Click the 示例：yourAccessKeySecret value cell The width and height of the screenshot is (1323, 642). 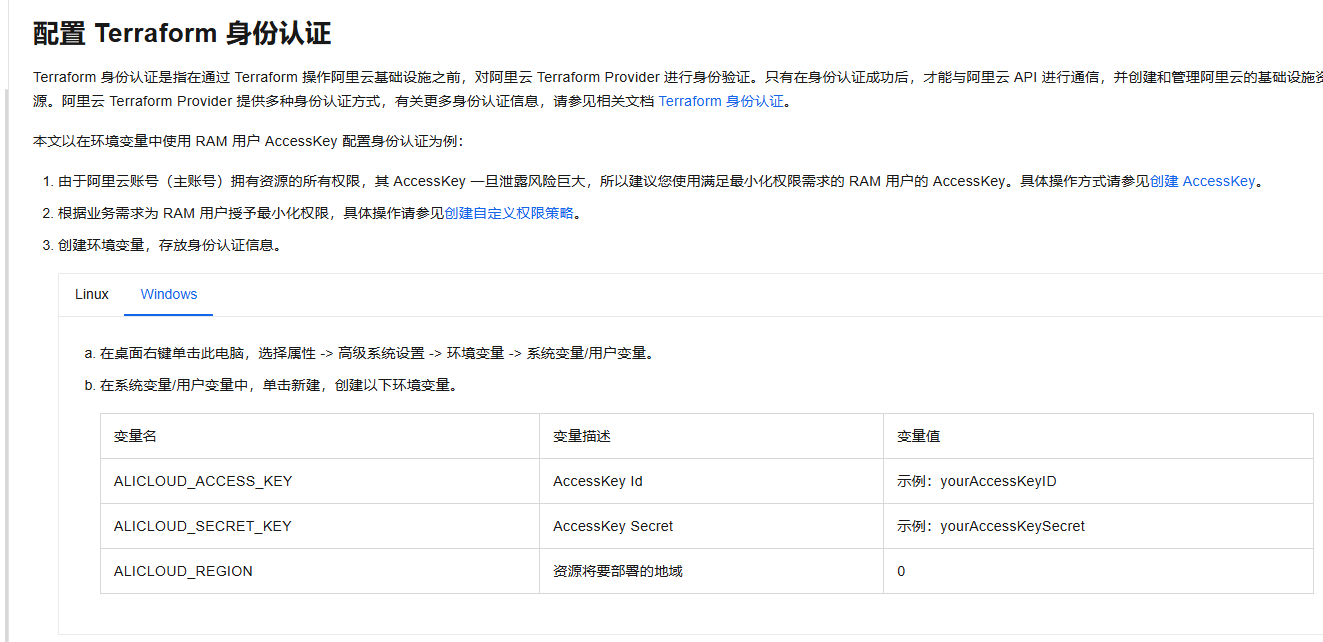click(1098, 526)
